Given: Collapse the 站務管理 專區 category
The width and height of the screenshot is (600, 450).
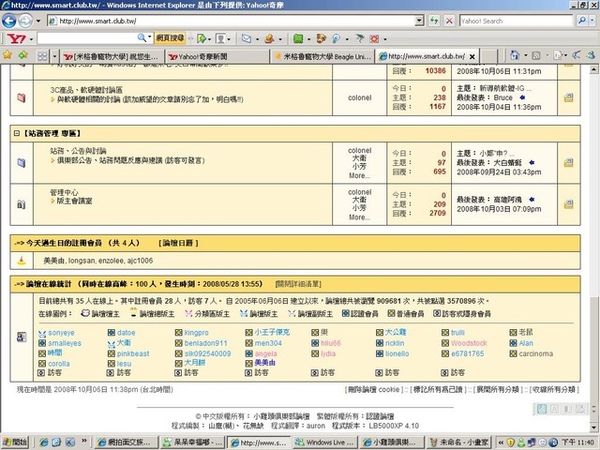Looking at the screenshot, I should point(16,133).
